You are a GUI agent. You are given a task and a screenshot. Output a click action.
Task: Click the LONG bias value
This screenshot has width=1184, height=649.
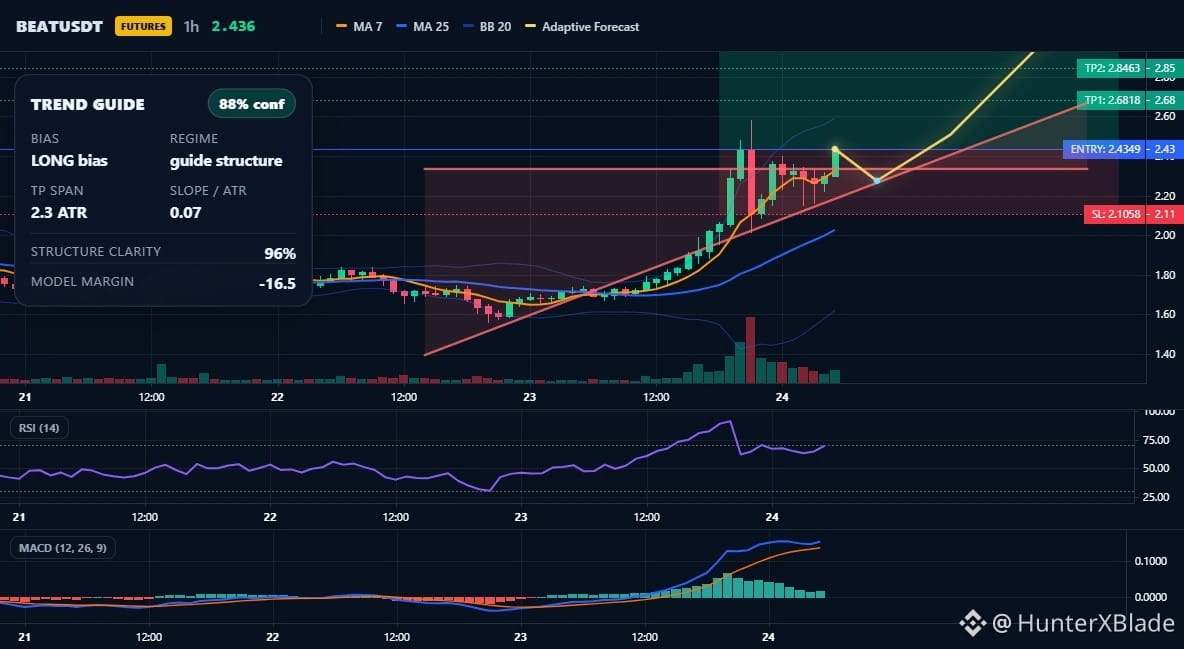click(69, 160)
